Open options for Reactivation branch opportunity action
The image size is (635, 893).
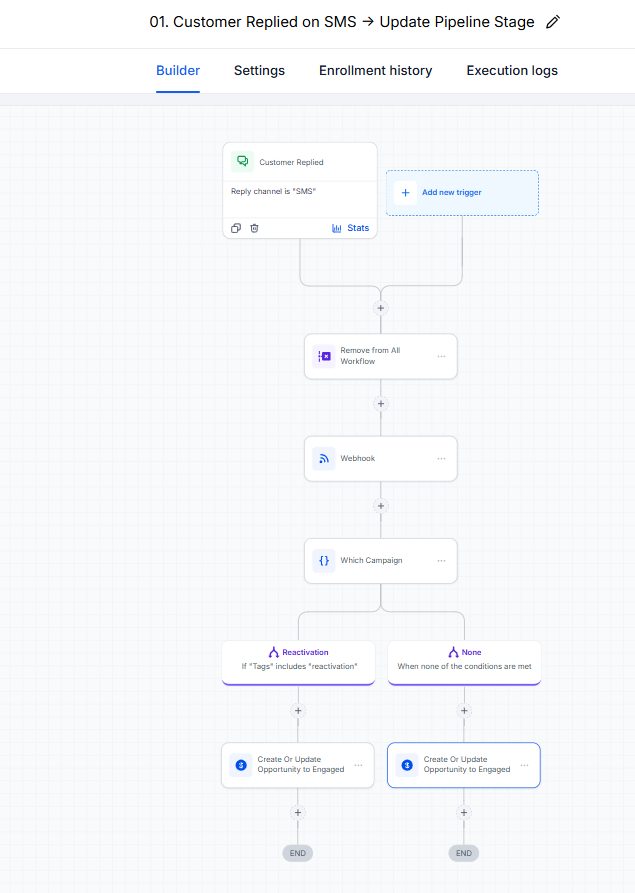click(358, 765)
